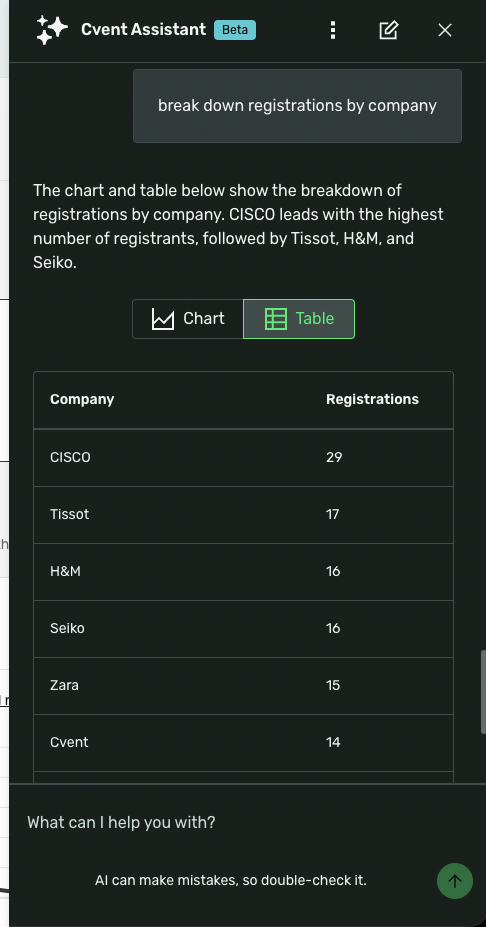Click the Registrations column header
This screenshot has height=927, width=486.
coord(372,400)
